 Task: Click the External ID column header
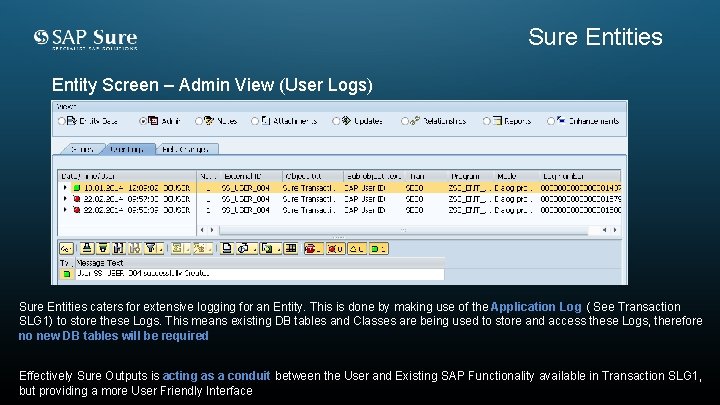tap(251, 176)
